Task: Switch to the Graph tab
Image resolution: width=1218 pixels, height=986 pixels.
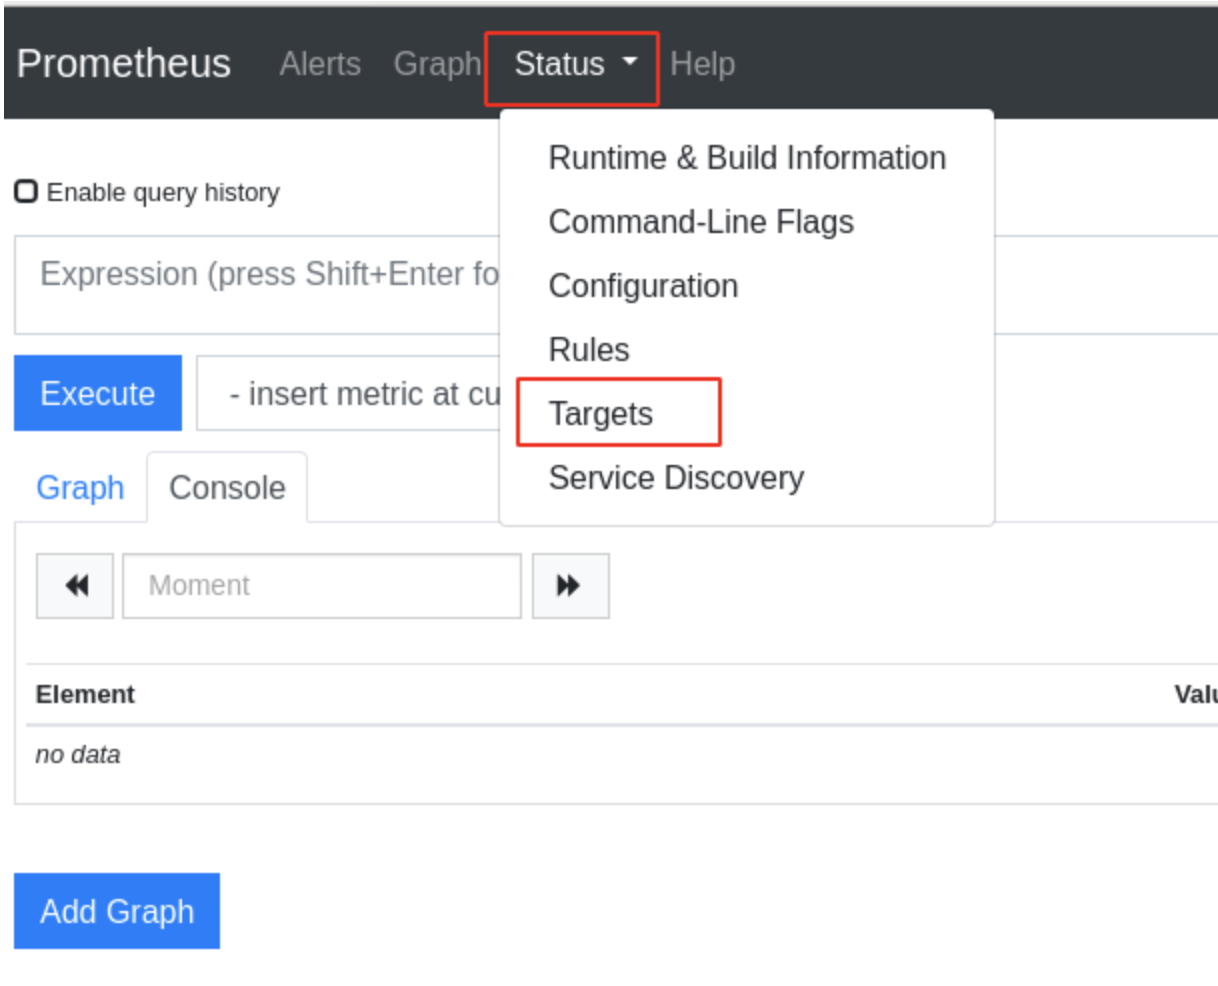Action: pyautogui.click(x=80, y=488)
